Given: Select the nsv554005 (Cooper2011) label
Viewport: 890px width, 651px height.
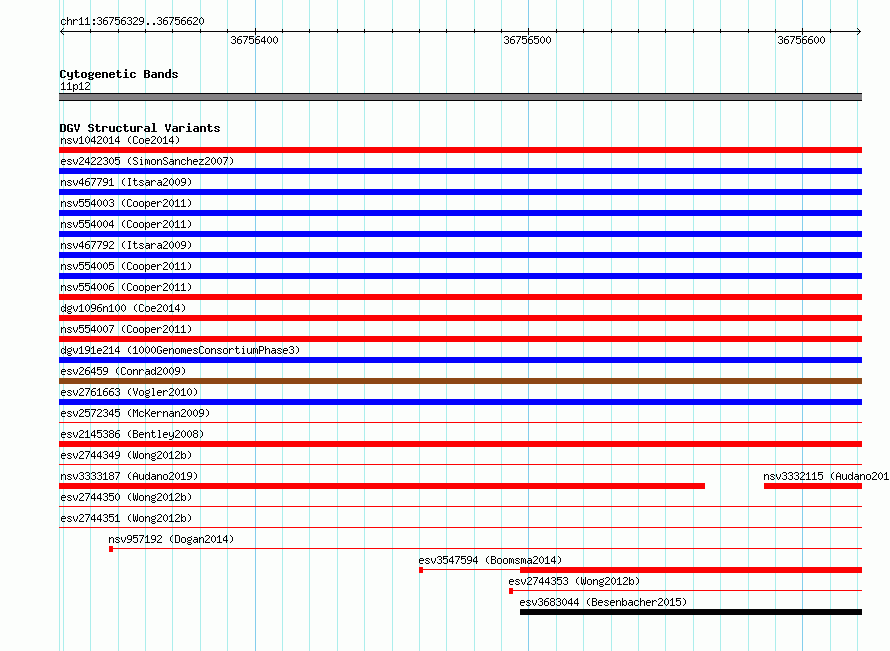Looking at the screenshot, I should (x=126, y=266).
